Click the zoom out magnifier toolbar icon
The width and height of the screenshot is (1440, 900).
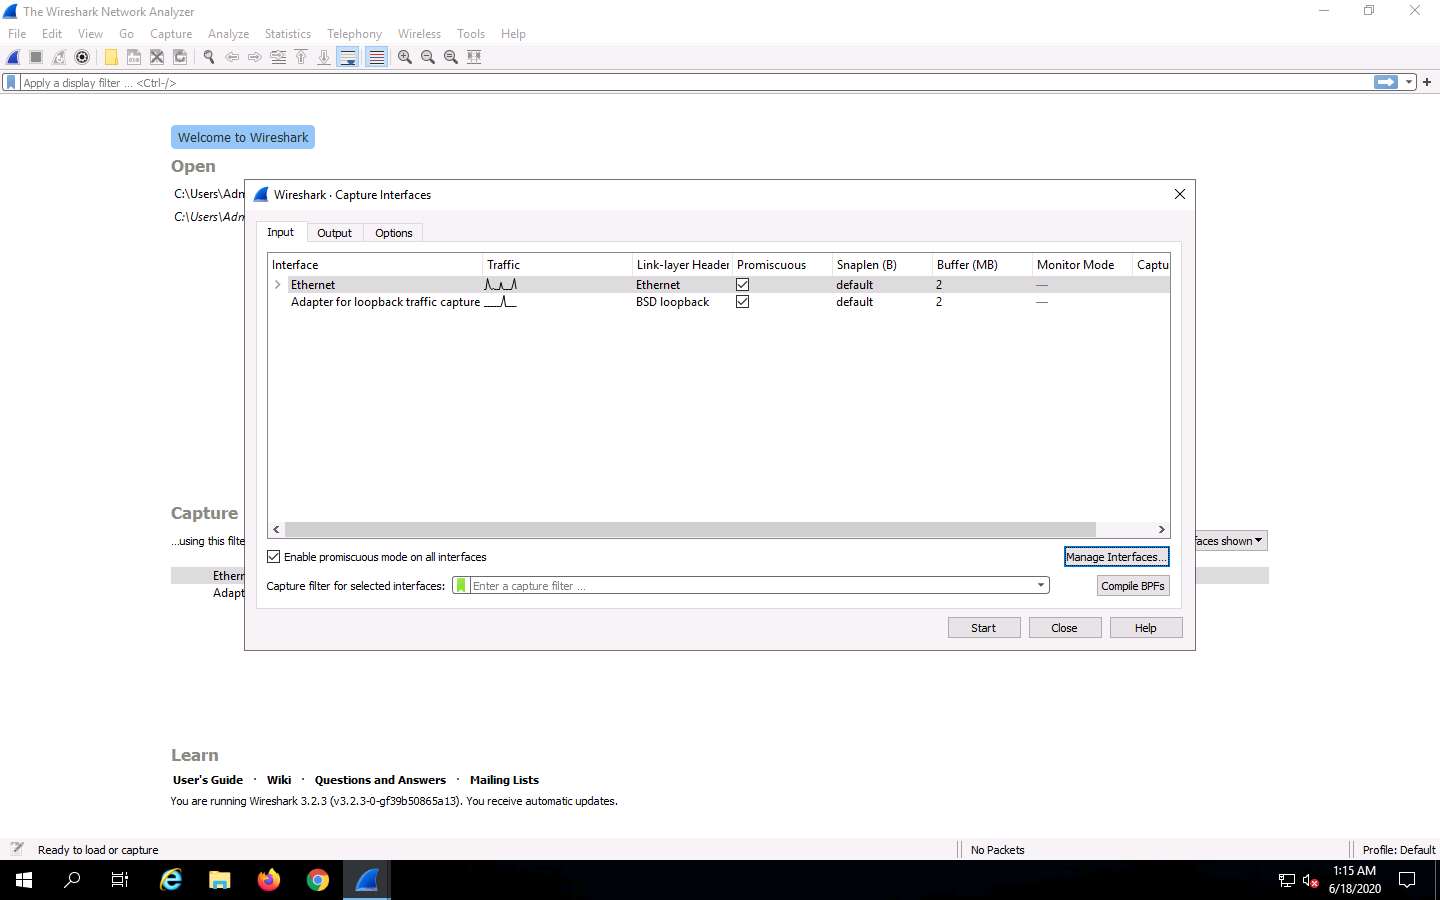coord(428,57)
